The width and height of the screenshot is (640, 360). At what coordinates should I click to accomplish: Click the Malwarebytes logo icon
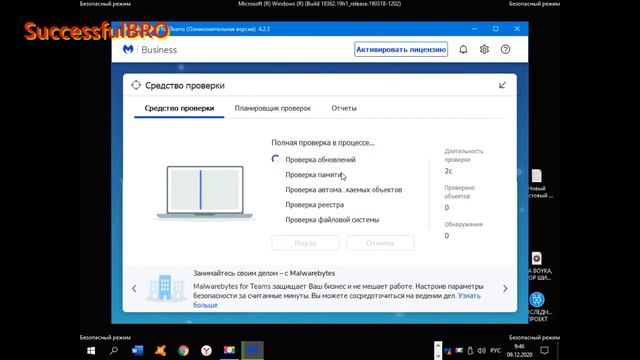tap(128, 49)
